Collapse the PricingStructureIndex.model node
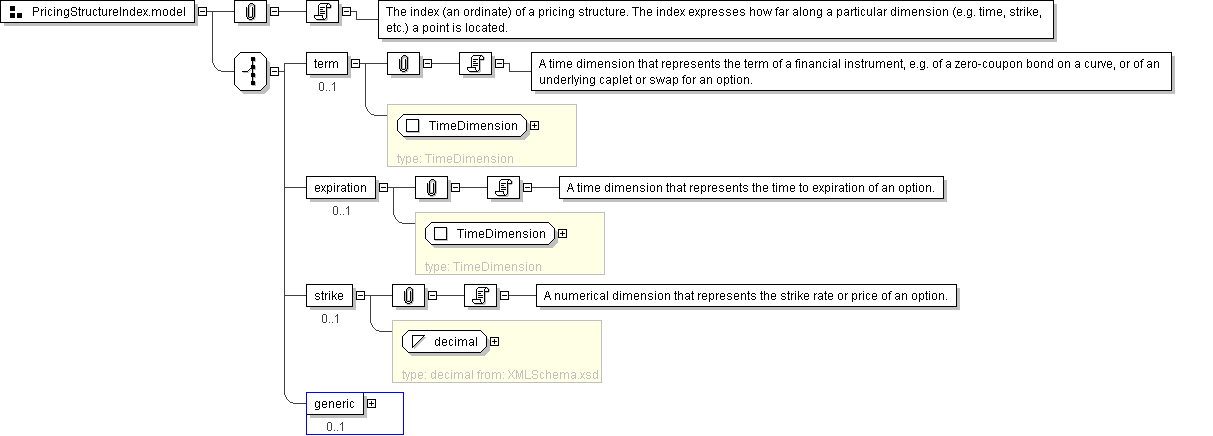1213x436 pixels. [x=203, y=12]
